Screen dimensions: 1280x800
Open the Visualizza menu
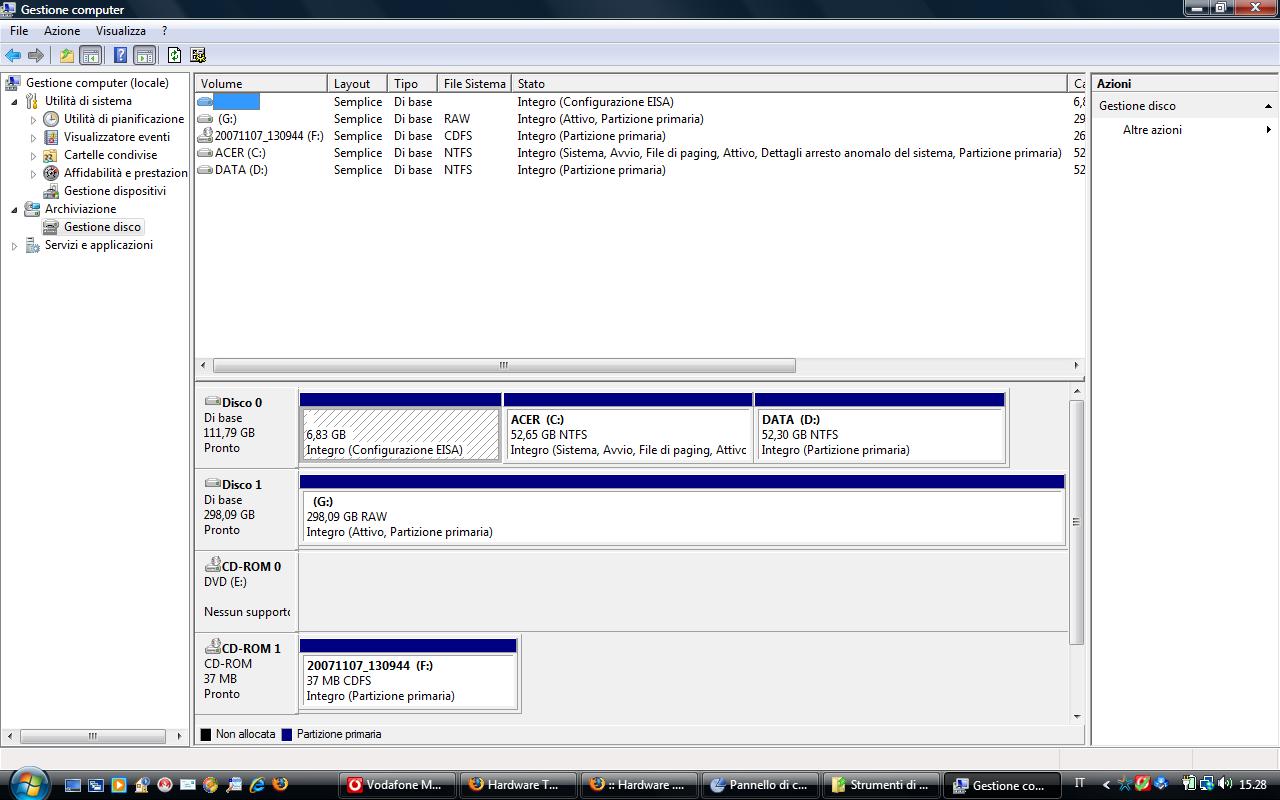pos(121,31)
